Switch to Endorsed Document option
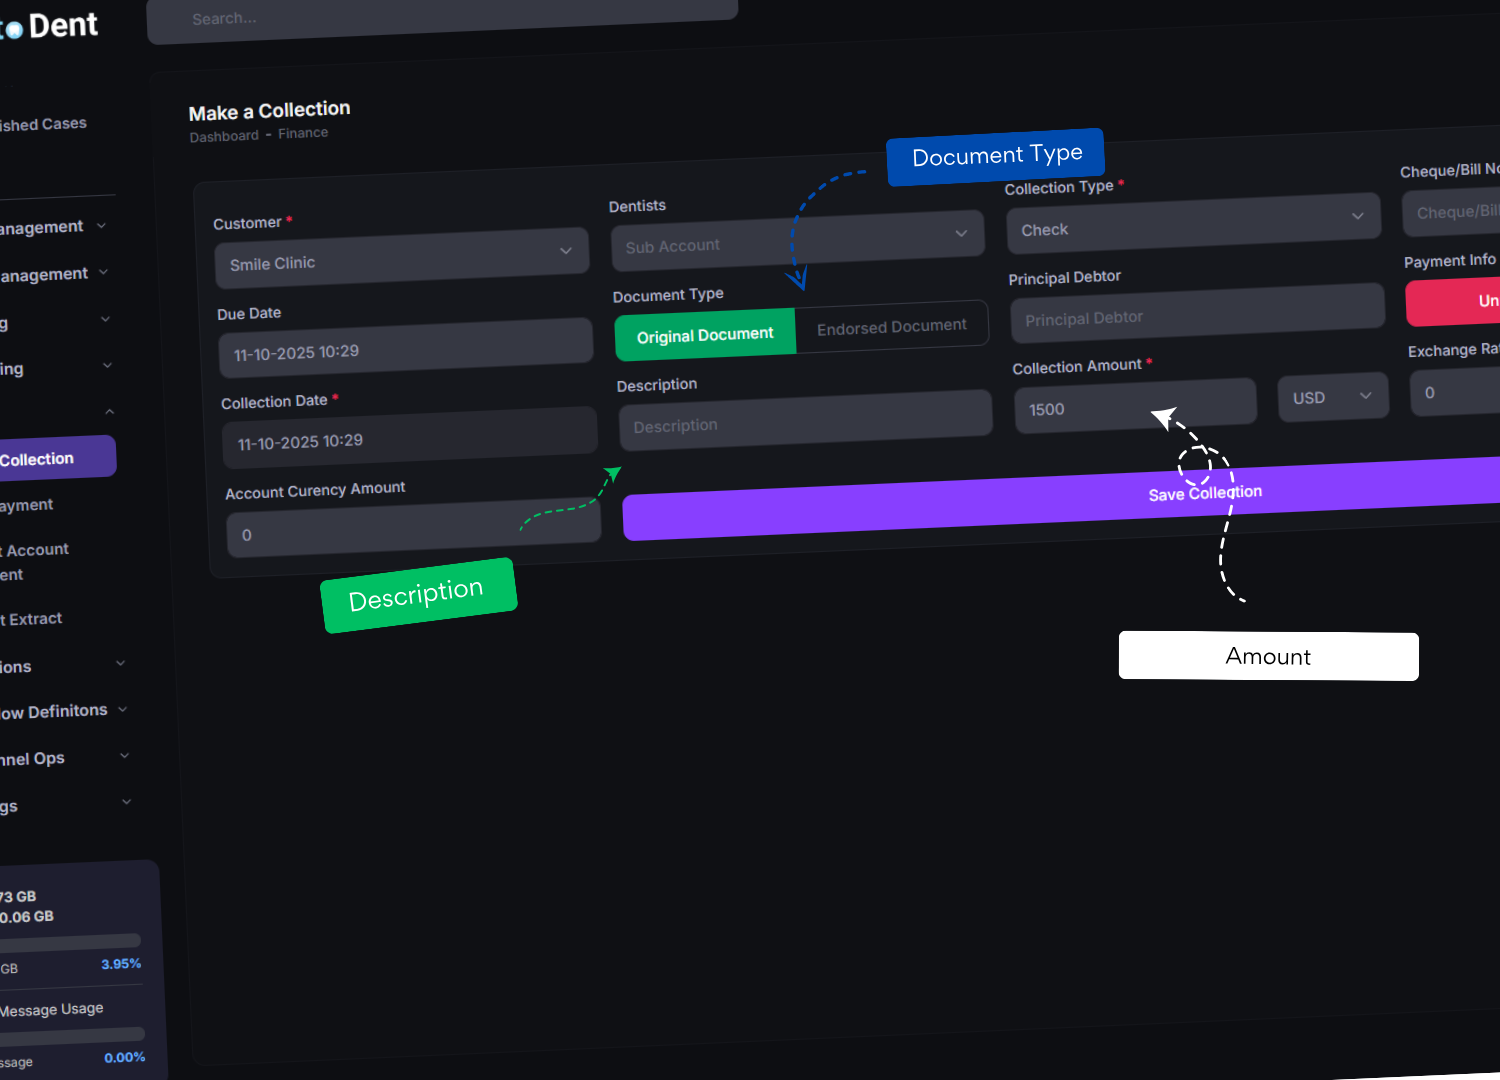The height and width of the screenshot is (1080, 1500). pyautogui.click(x=891, y=326)
